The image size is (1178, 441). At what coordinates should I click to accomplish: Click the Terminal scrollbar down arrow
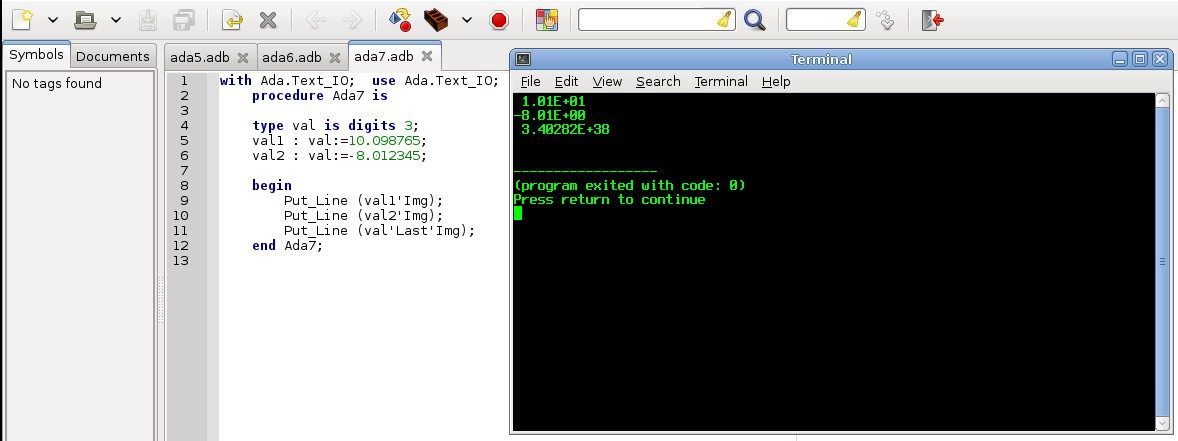tap(1162, 424)
